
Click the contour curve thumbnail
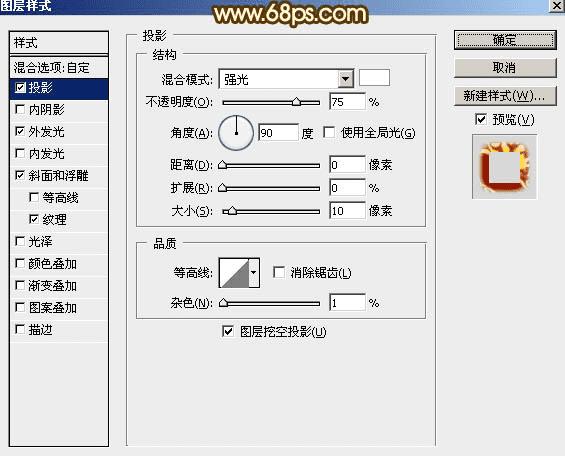pyautogui.click(x=234, y=273)
